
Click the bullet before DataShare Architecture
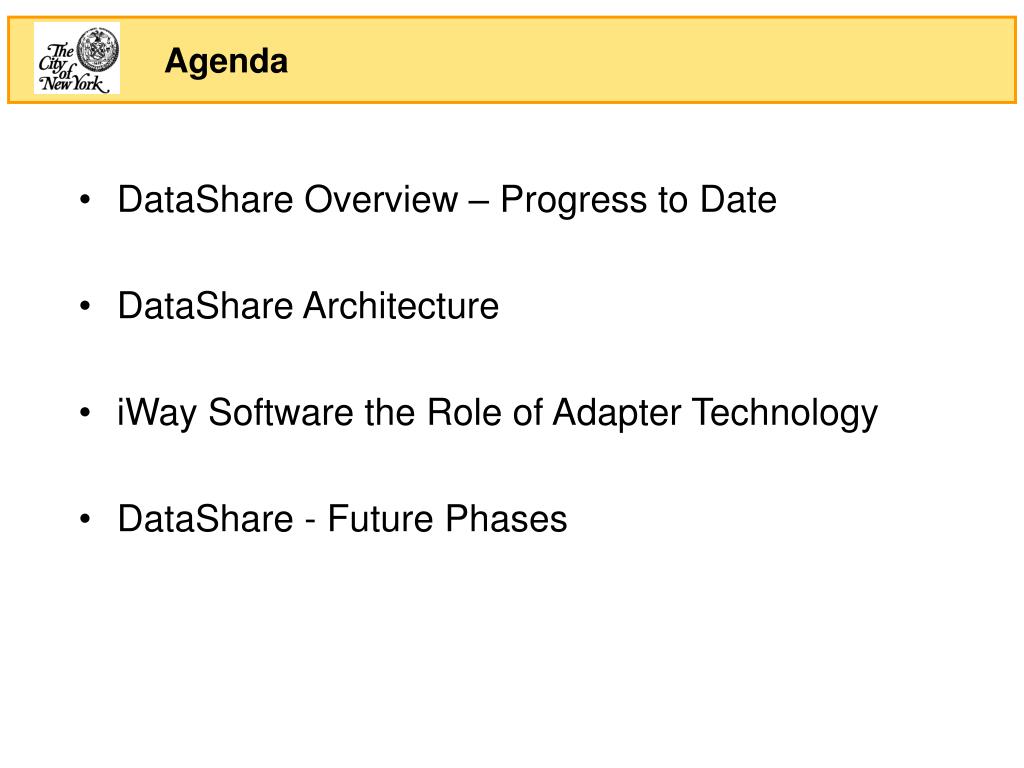85,306
